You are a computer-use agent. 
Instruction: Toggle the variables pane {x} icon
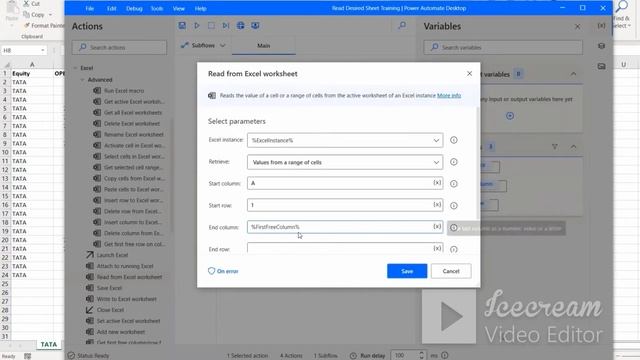click(601, 26)
